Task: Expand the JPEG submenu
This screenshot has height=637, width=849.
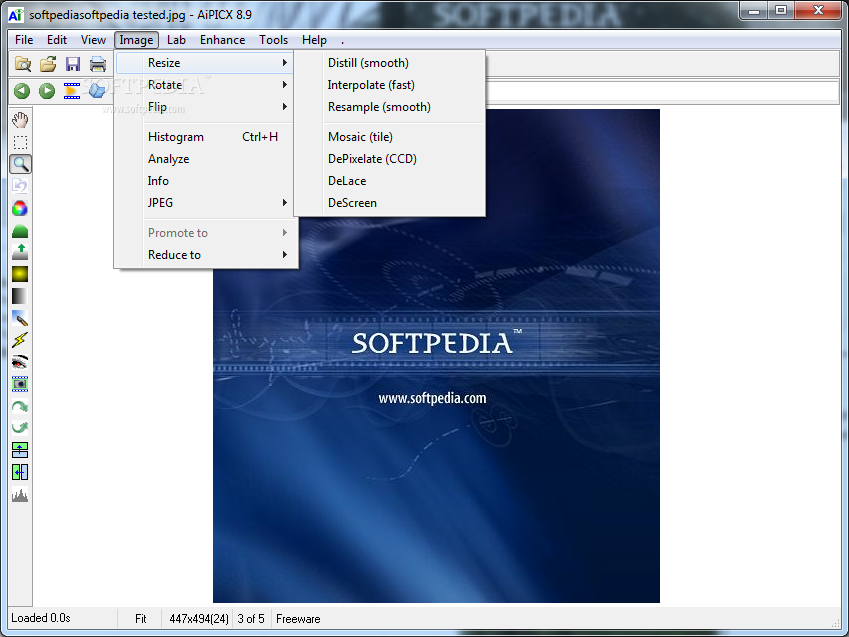Action: [206, 203]
